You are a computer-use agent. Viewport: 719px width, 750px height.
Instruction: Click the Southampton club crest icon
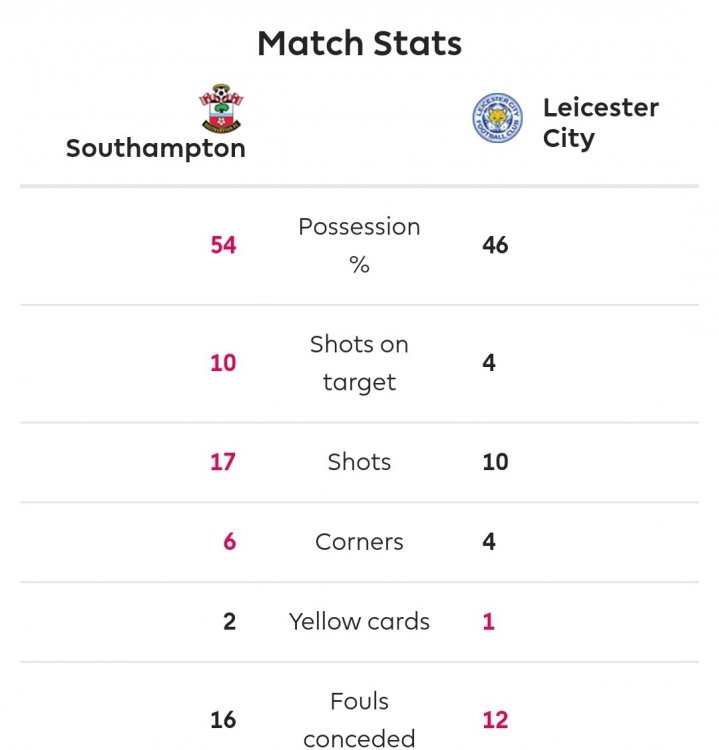222,109
